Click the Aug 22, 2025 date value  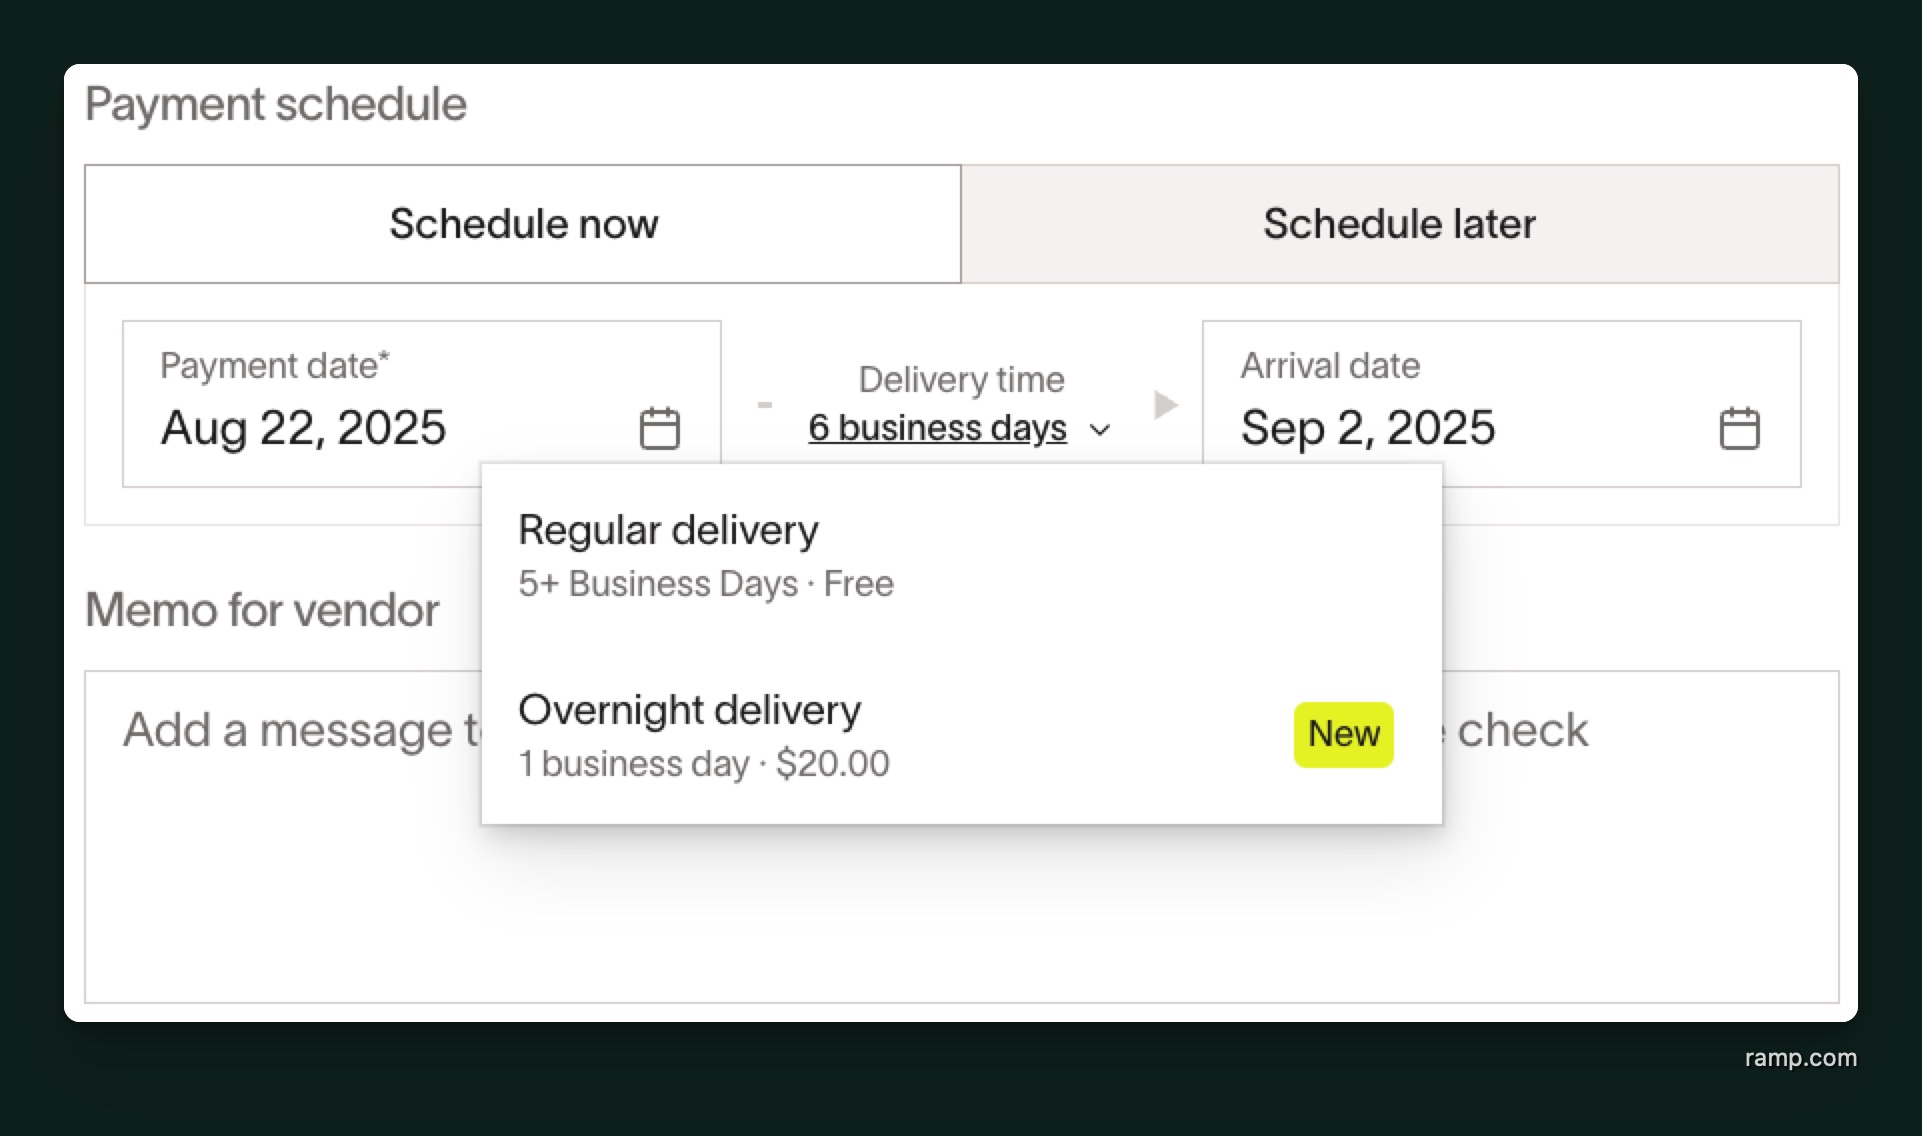point(303,428)
